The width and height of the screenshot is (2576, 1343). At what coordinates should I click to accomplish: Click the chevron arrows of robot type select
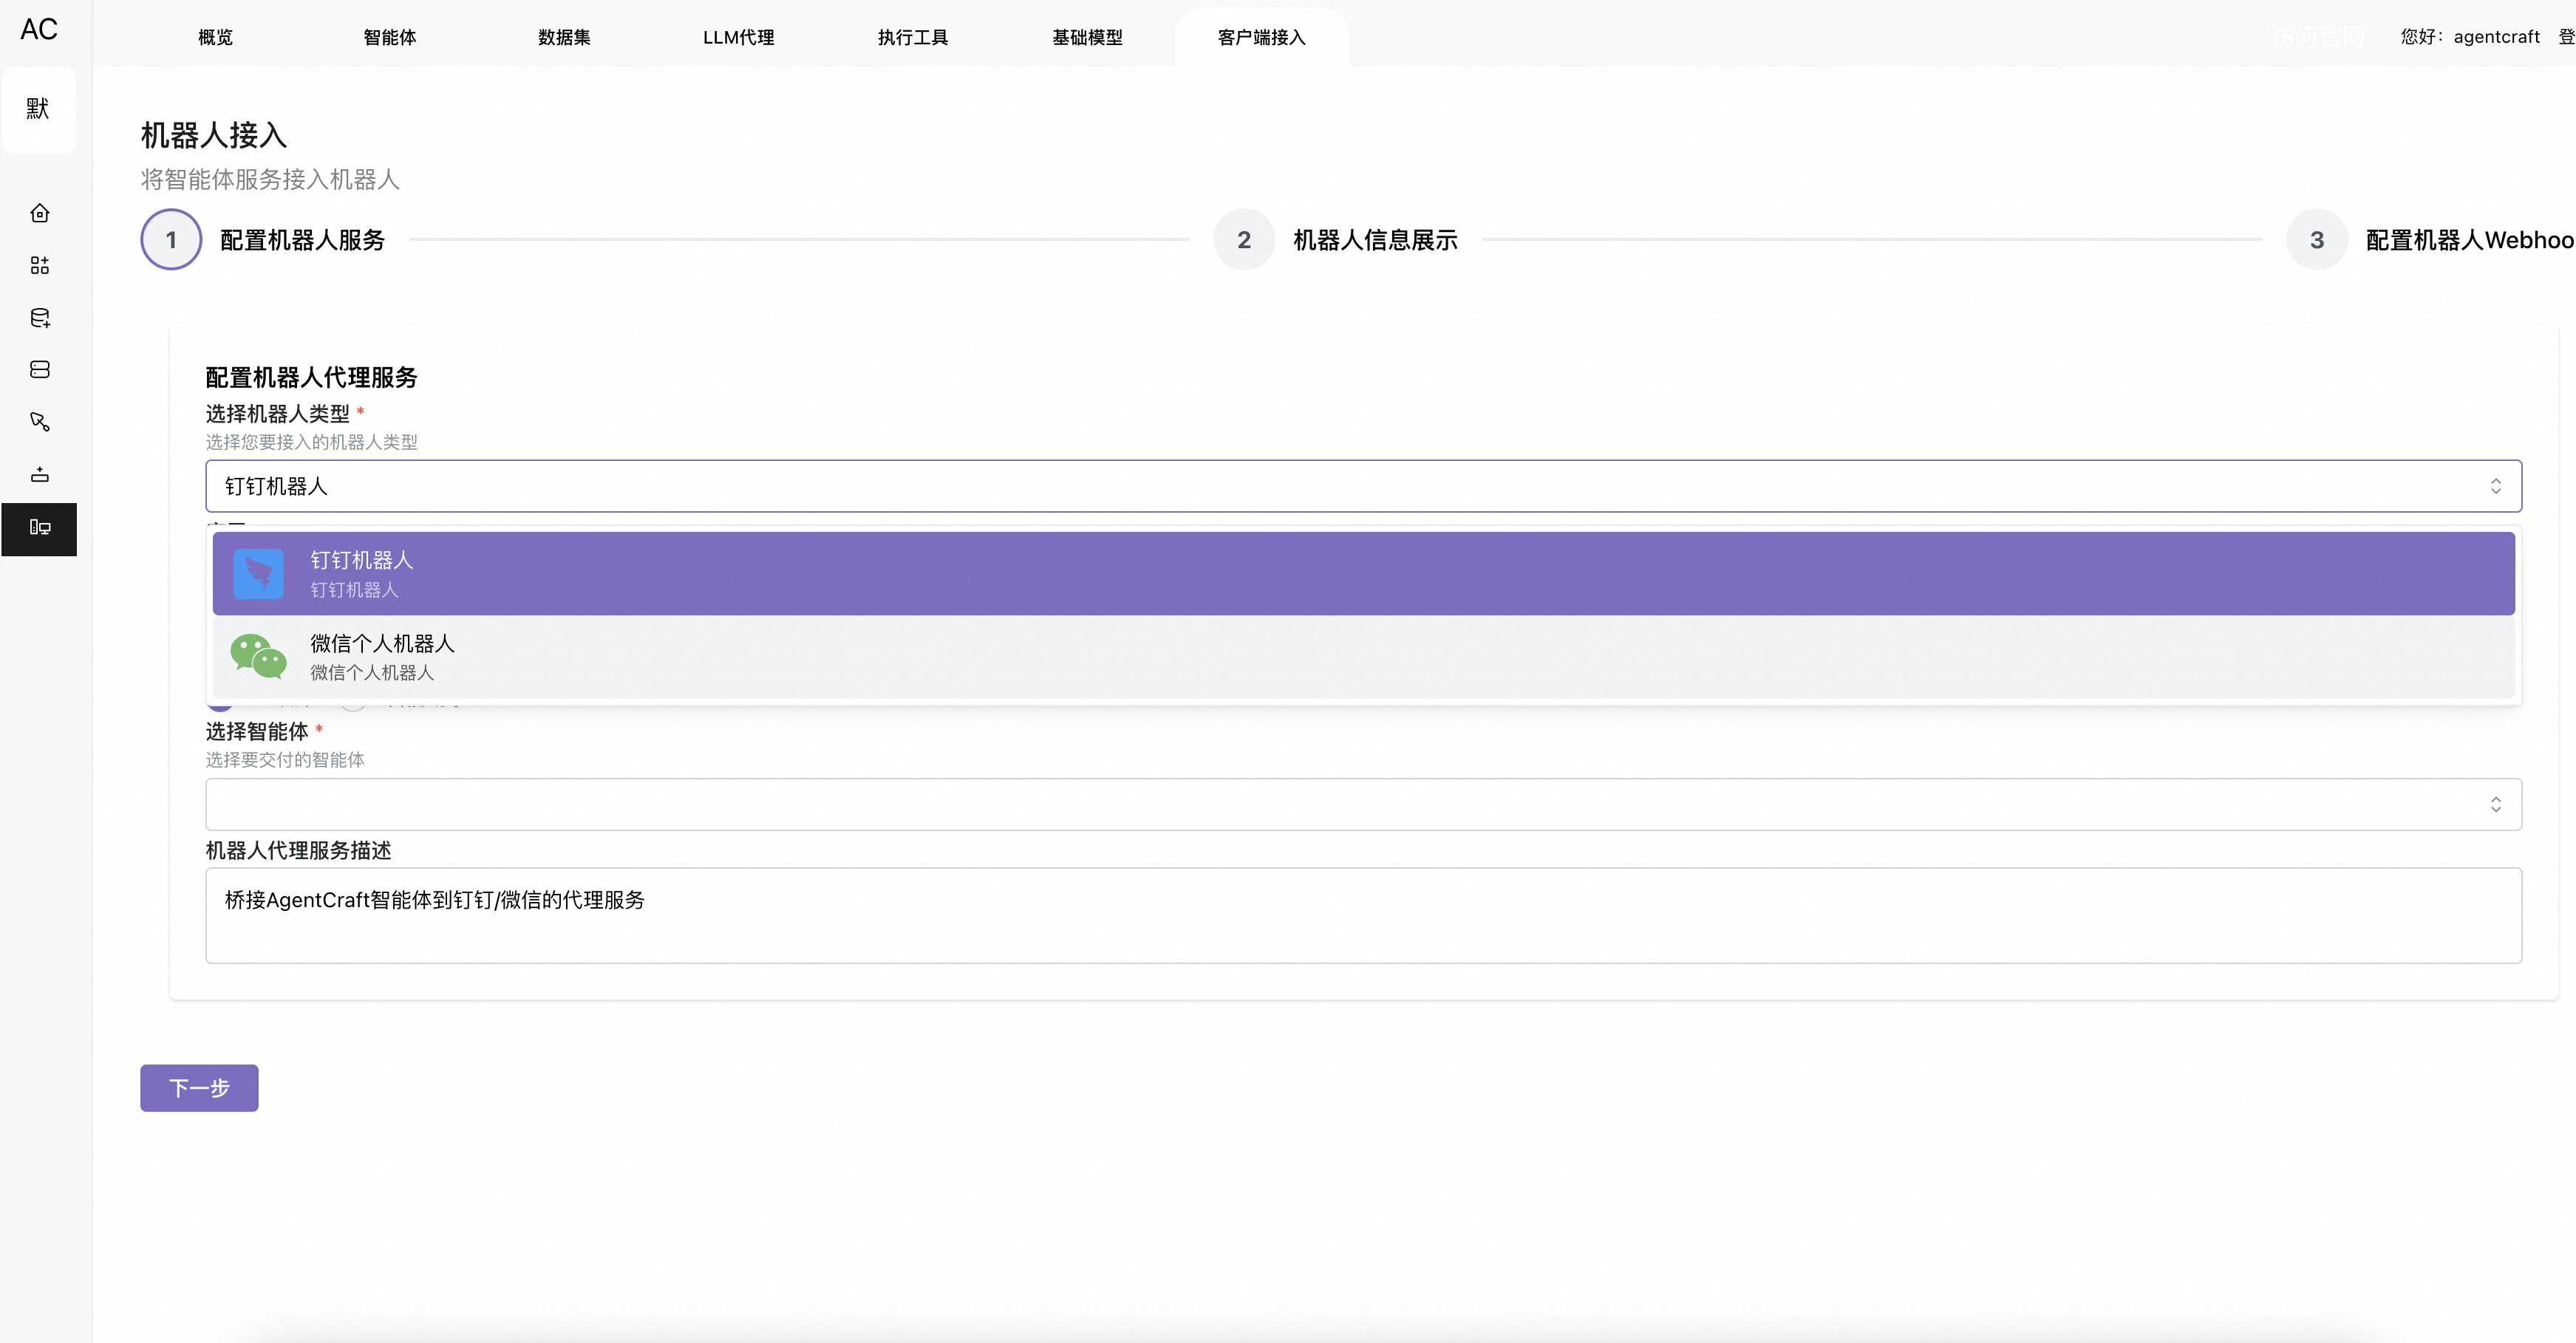click(x=2496, y=486)
